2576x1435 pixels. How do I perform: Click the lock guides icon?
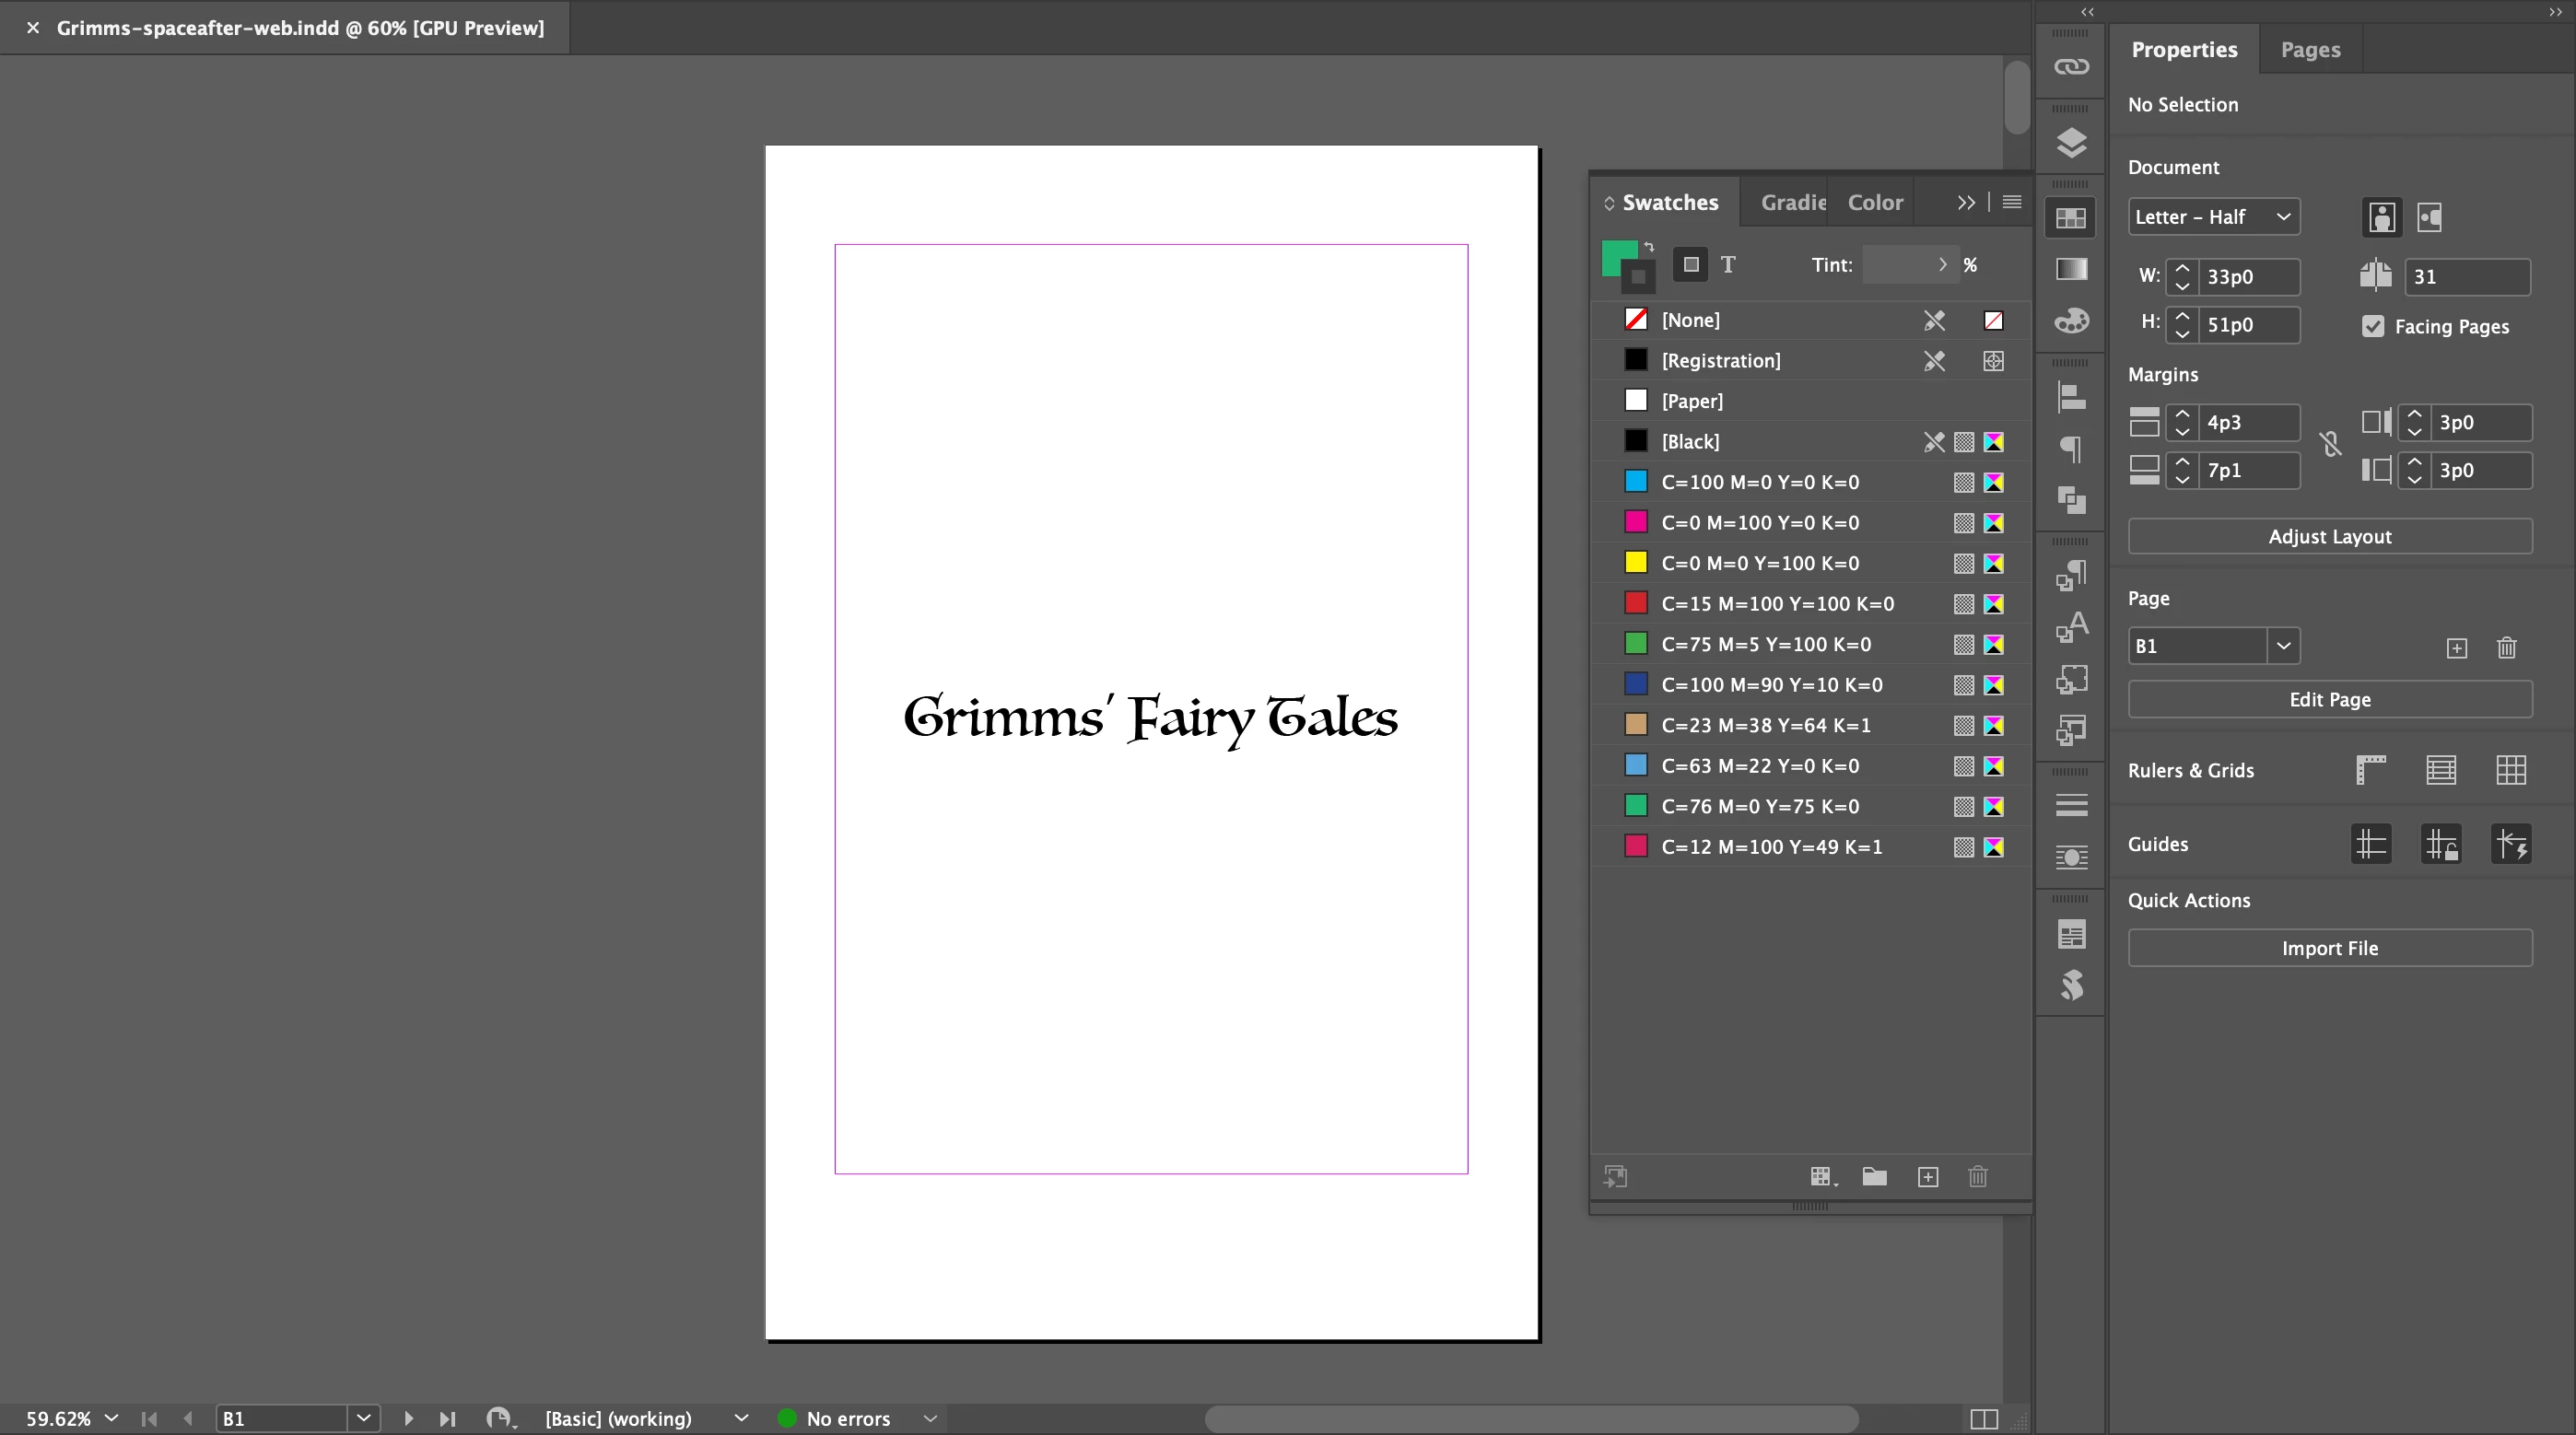tap(2441, 844)
